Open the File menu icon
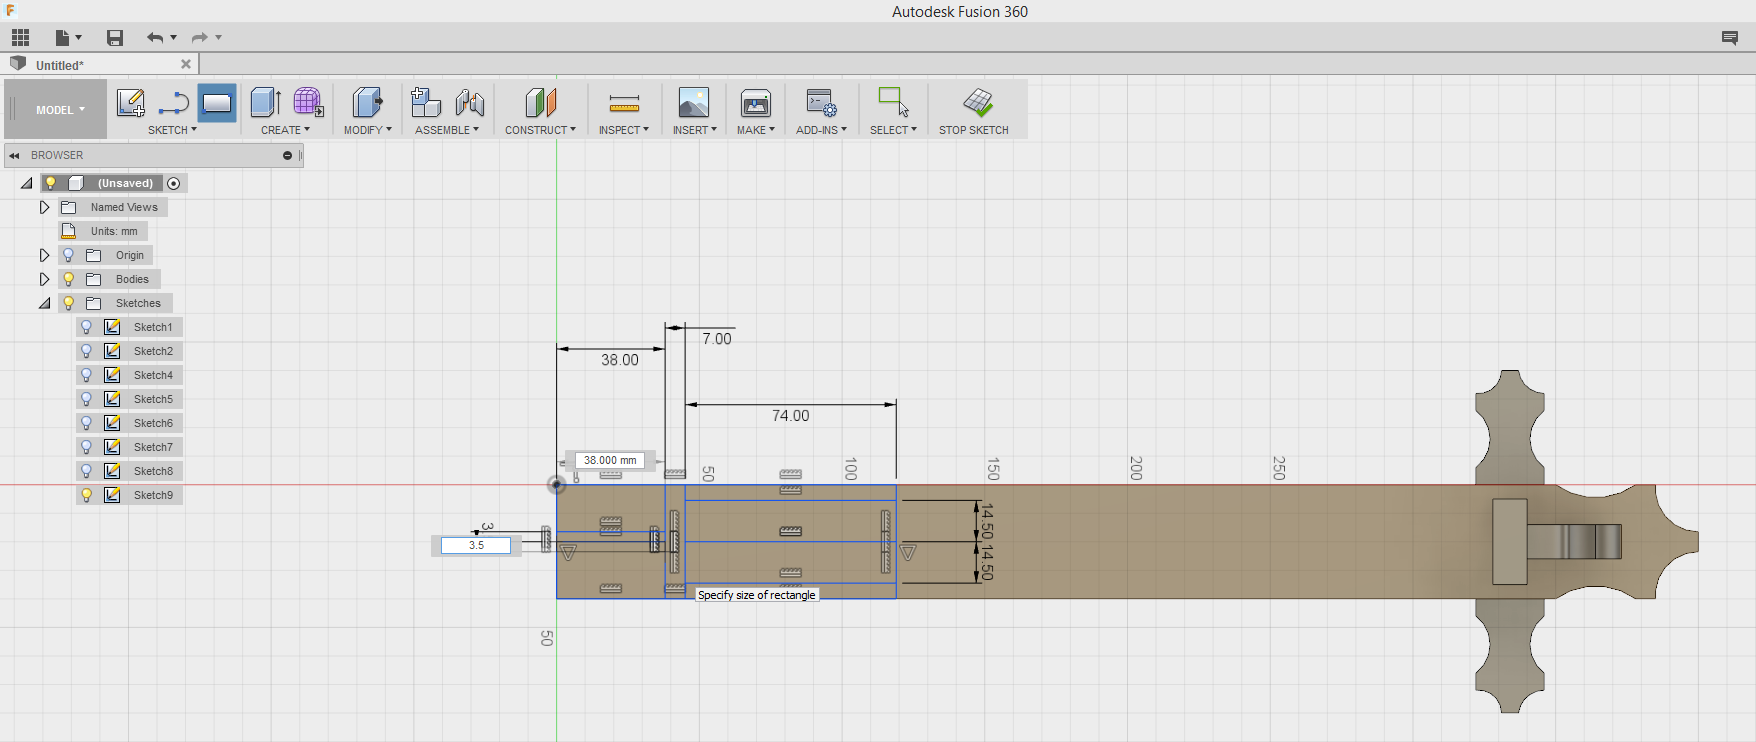 [63, 38]
